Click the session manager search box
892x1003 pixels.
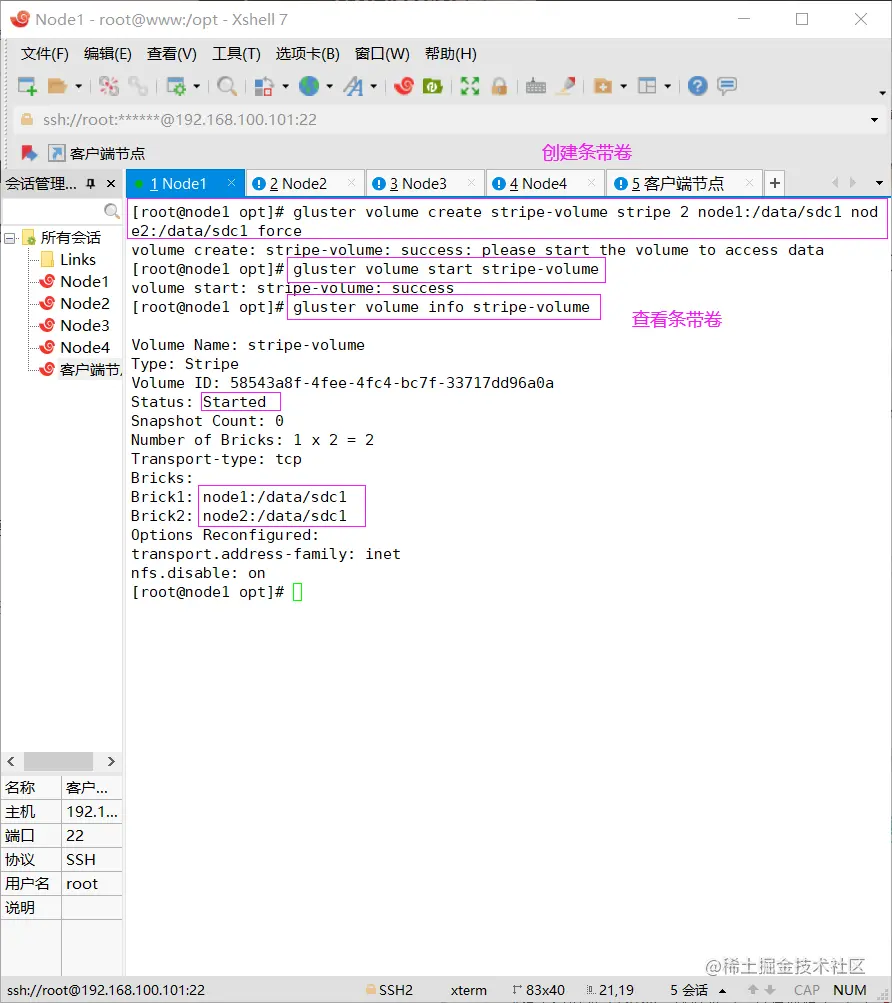tap(61, 210)
